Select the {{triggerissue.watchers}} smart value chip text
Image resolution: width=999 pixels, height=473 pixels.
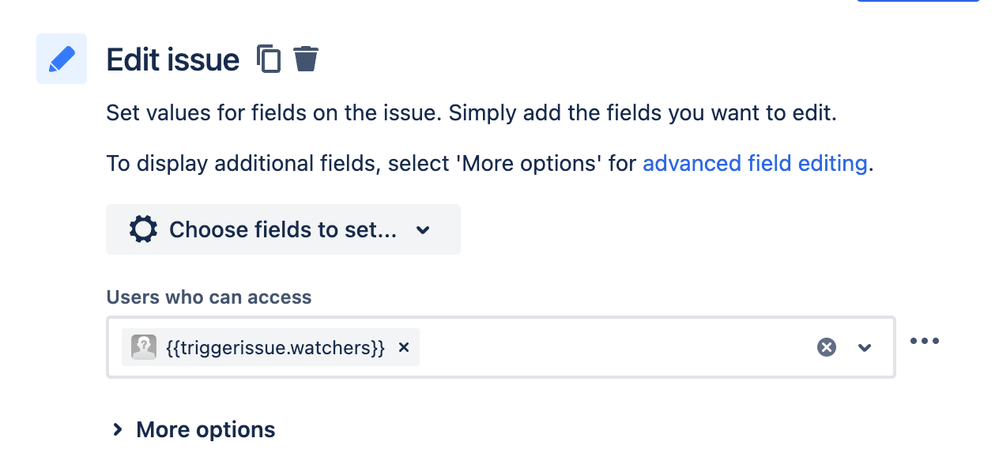tap(275, 347)
